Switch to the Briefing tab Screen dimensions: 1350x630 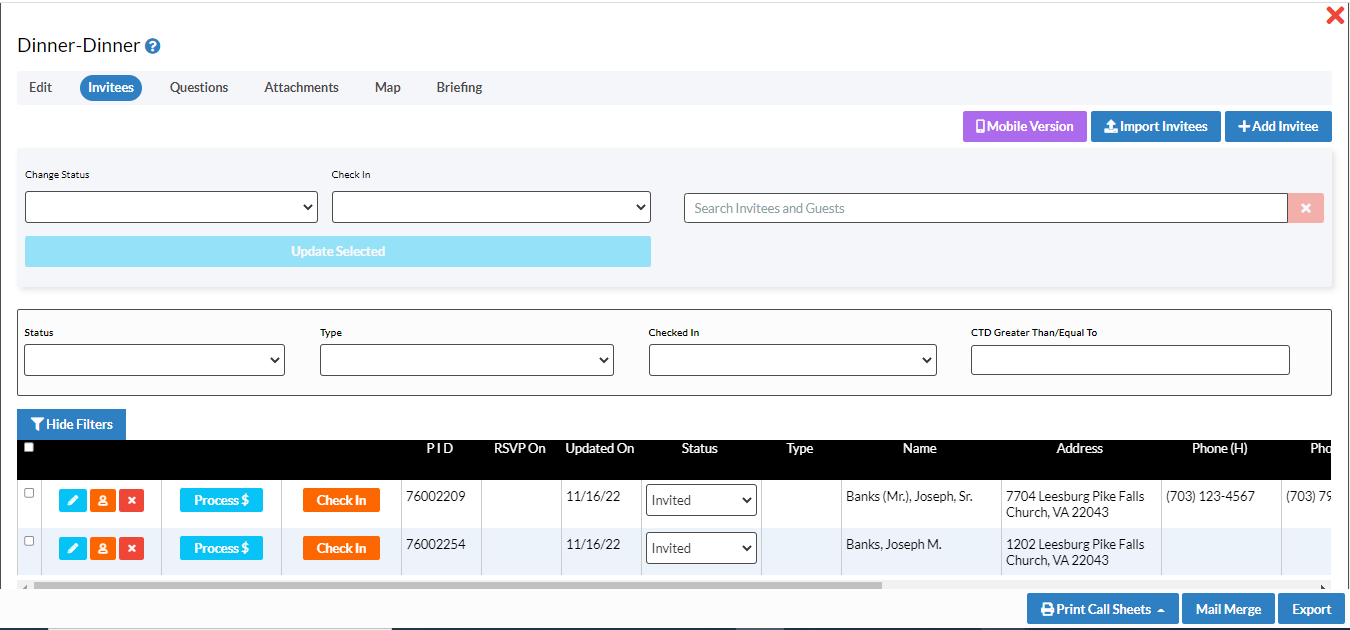point(459,88)
